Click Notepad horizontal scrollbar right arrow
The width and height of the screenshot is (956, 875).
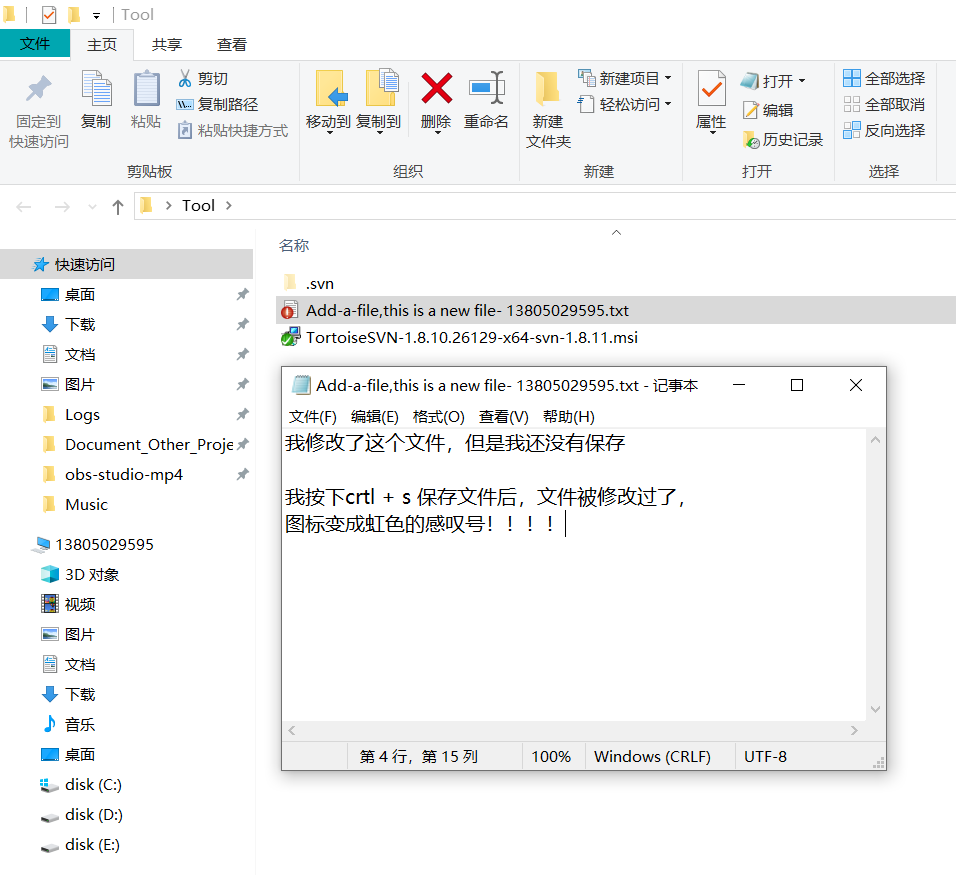(854, 730)
